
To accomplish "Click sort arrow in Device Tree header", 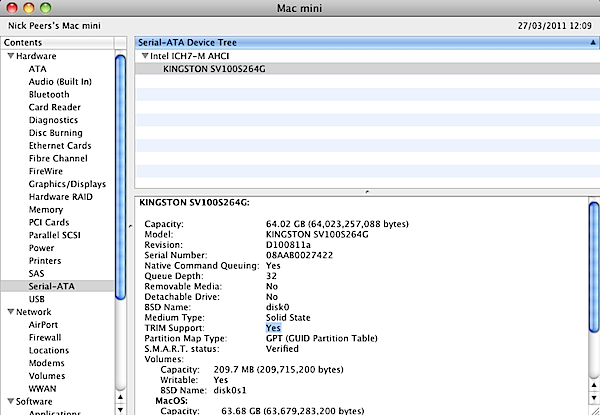I will click(593, 42).
